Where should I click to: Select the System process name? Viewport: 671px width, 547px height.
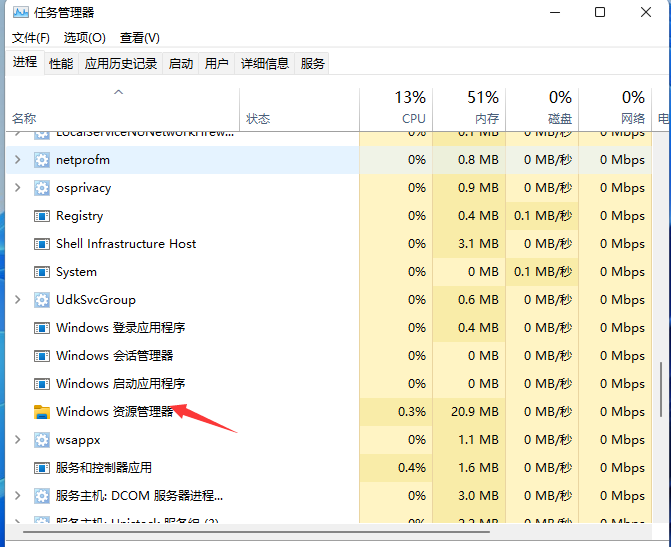(x=76, y=272)
